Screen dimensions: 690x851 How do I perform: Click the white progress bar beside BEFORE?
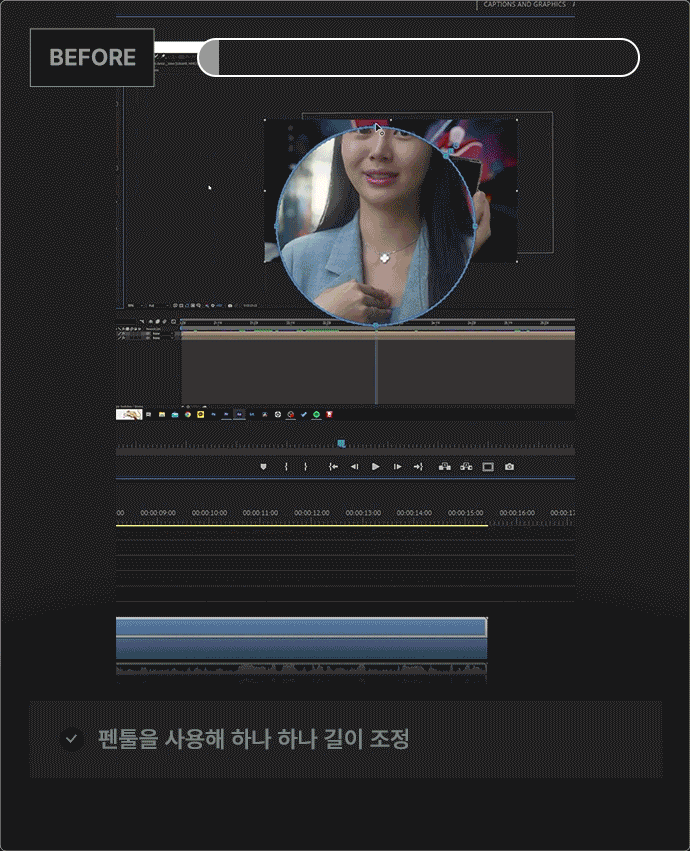[x=419, y=58]
